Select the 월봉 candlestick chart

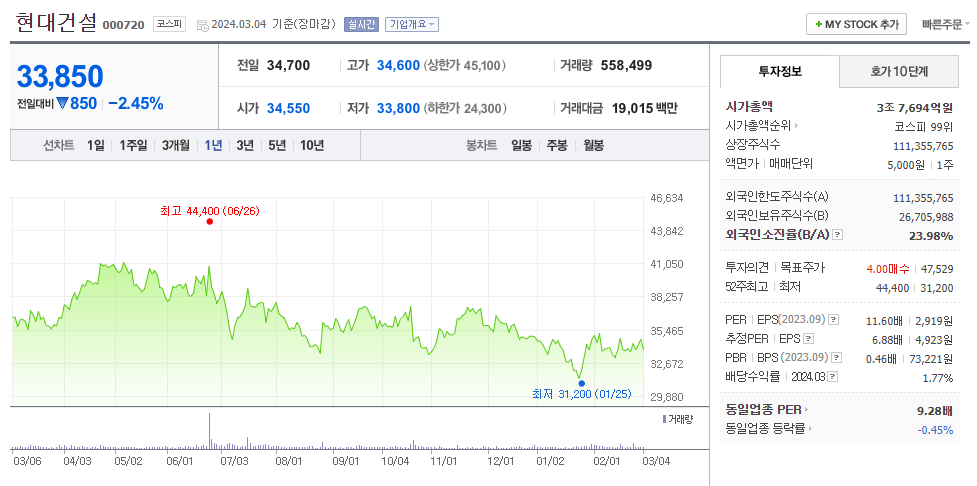(x=594, y=145)
